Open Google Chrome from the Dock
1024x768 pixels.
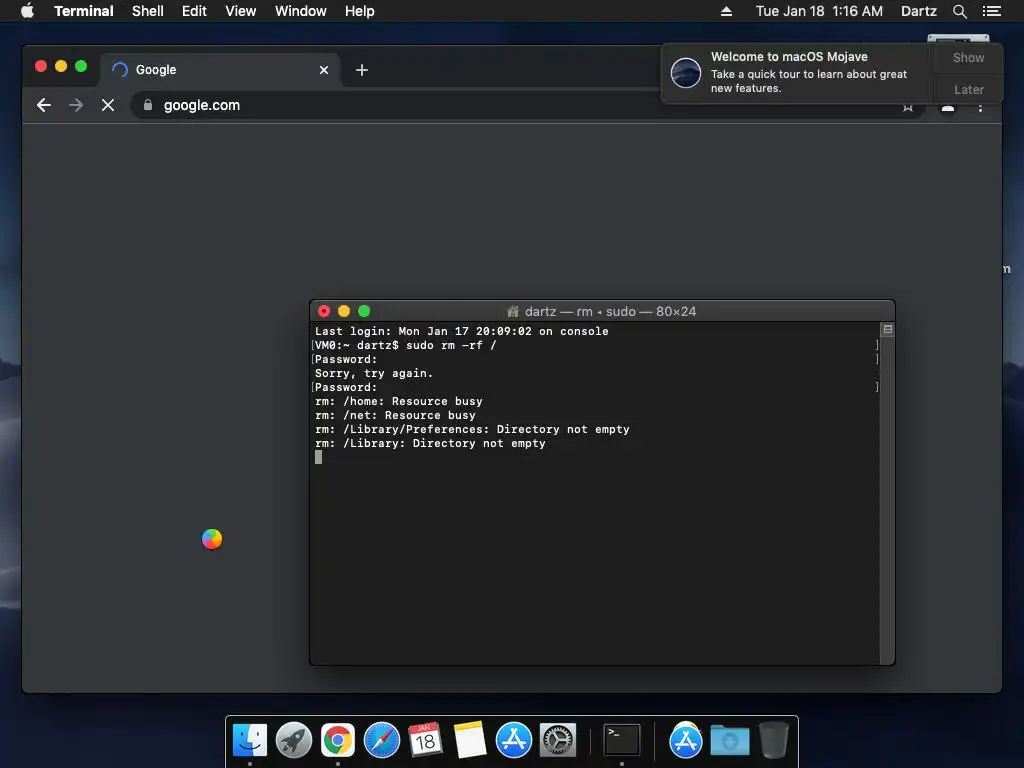pyautogui.click(x=338, y=741)
